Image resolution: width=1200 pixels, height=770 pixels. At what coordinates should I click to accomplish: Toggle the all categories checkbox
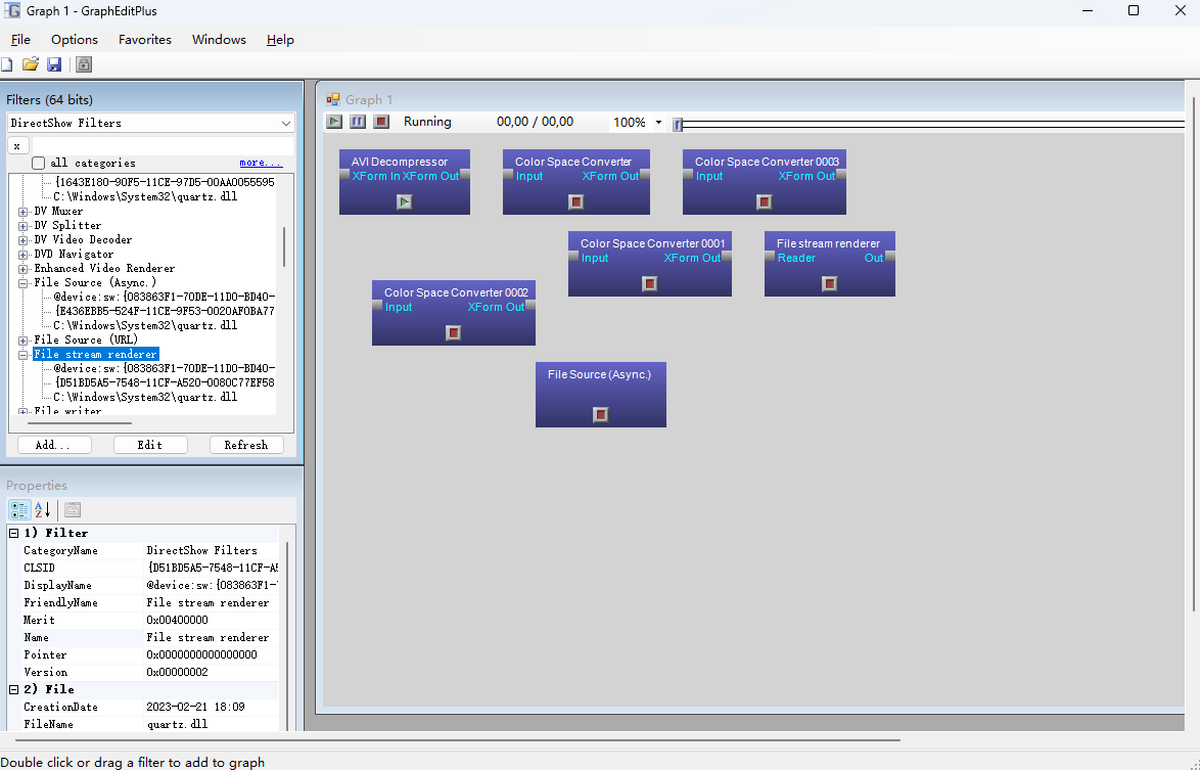click(x=38, y=163)
